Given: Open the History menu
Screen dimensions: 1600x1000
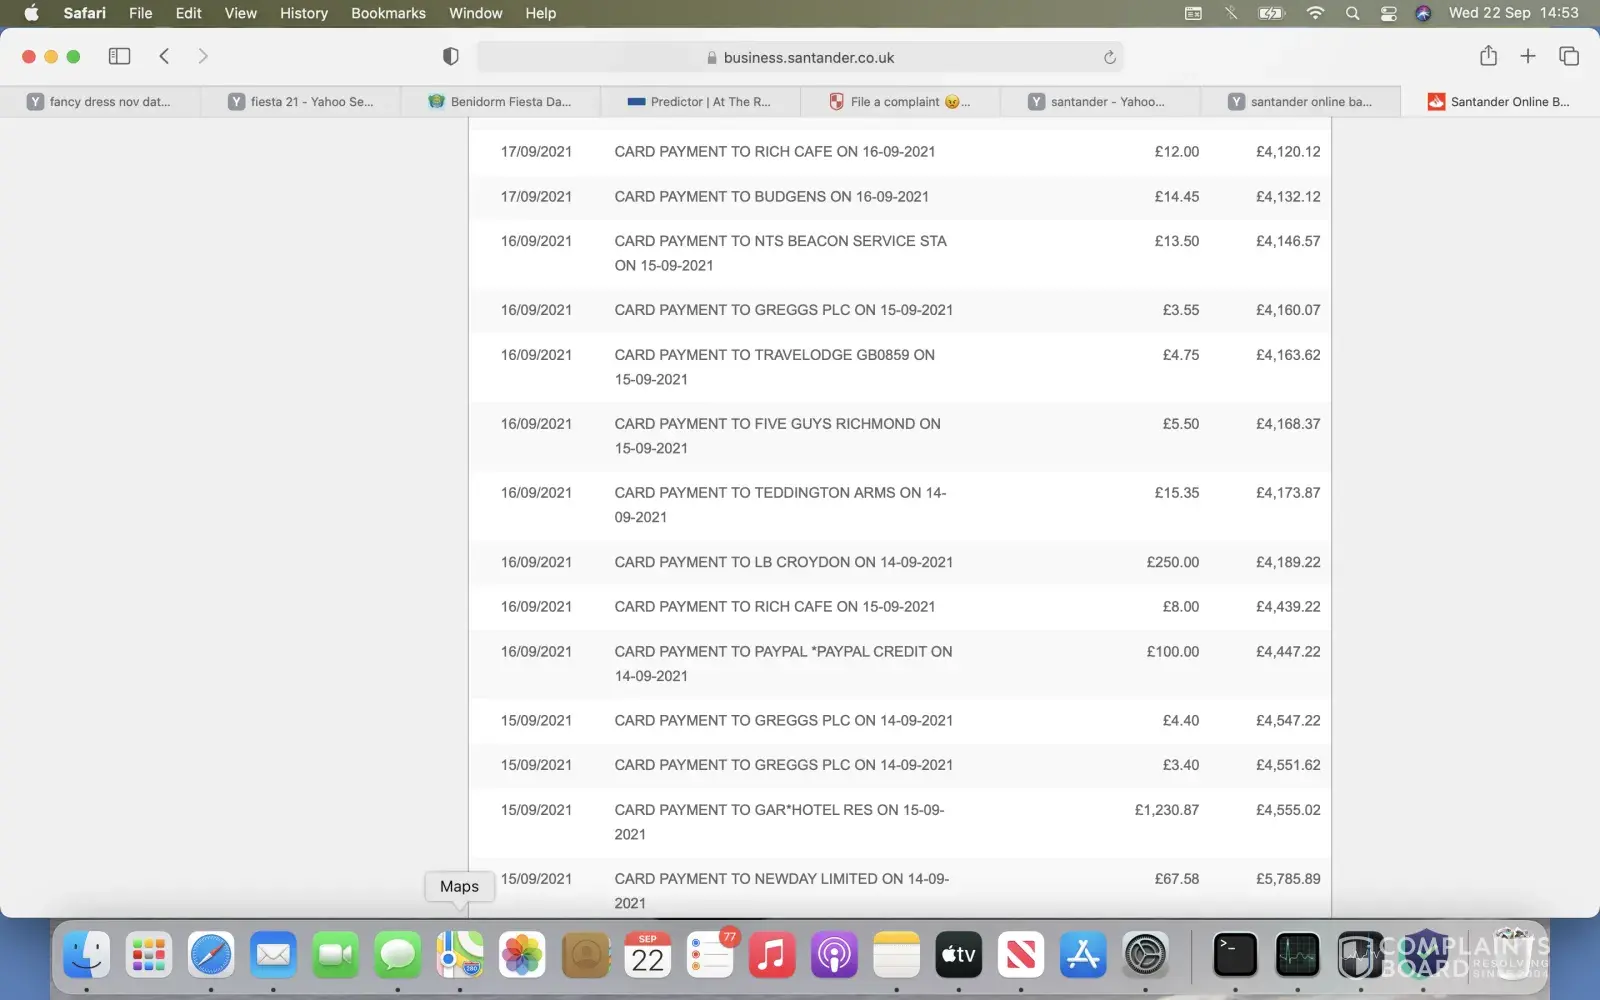Looking at the screenshot, I should click(303, 13).
